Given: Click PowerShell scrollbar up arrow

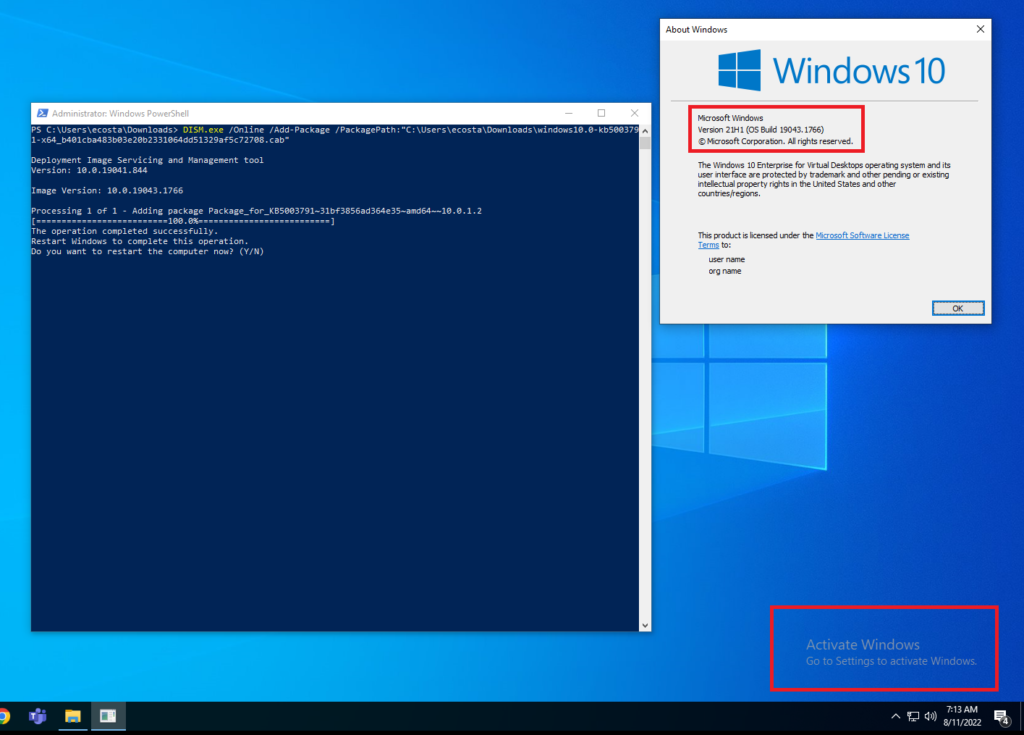Looking at the screenshot, I should 645,130.
